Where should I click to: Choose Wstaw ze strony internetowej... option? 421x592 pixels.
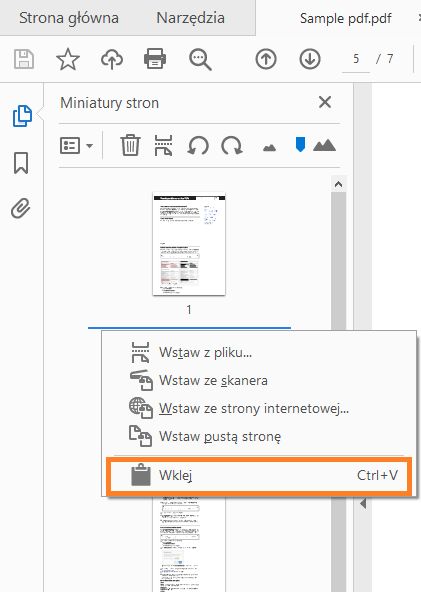coord(259,409)
